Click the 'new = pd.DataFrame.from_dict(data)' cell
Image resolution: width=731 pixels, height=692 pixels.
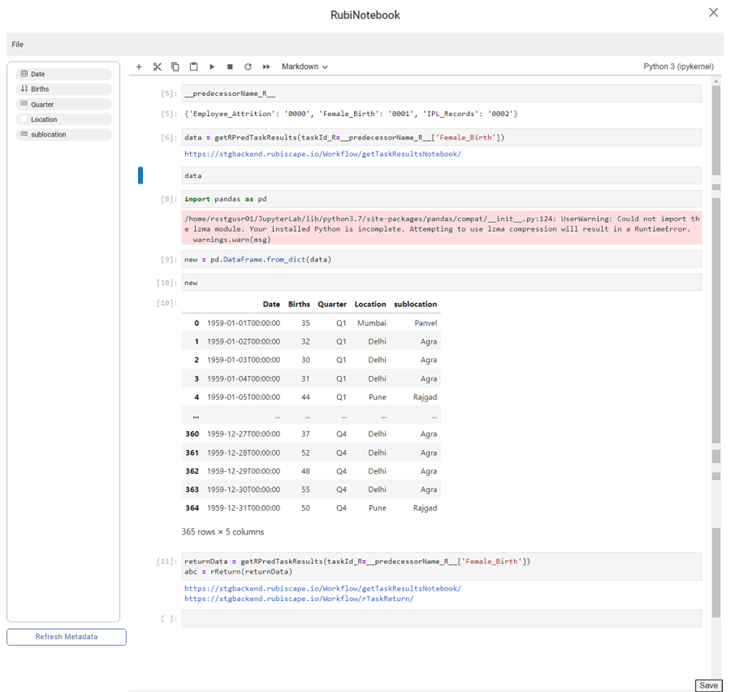coord(441,259)
